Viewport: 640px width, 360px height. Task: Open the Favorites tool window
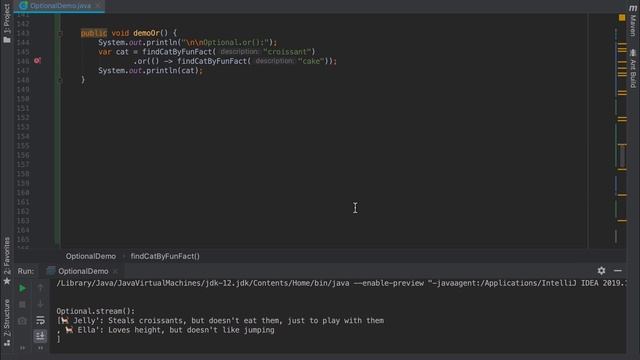point(7,260)
